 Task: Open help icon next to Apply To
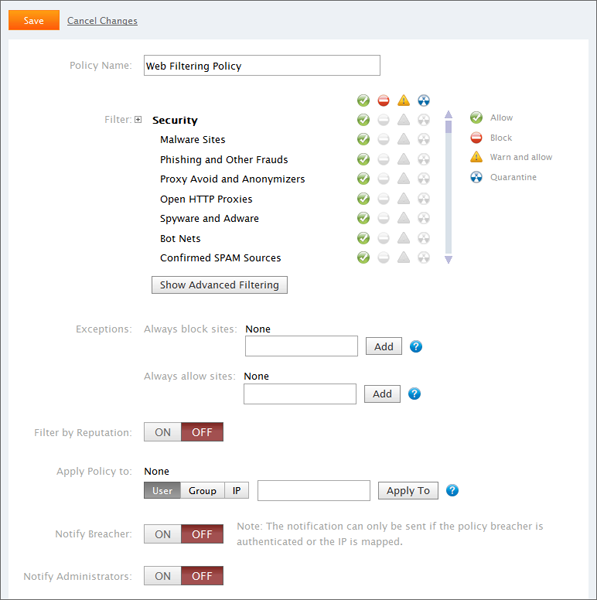coord(452,490)
